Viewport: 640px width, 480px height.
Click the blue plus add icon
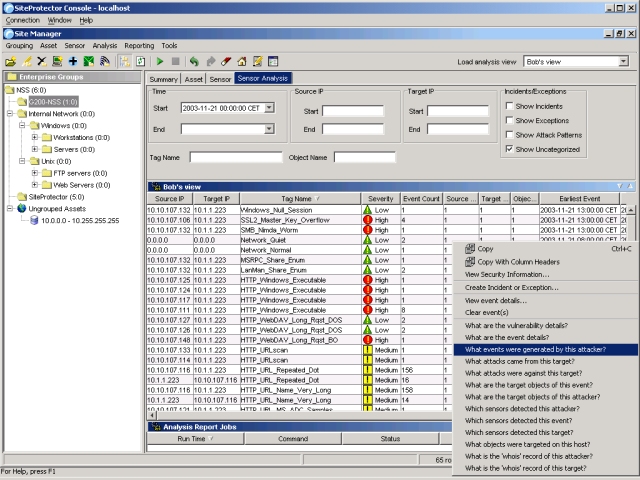click(x=73, y=62)
